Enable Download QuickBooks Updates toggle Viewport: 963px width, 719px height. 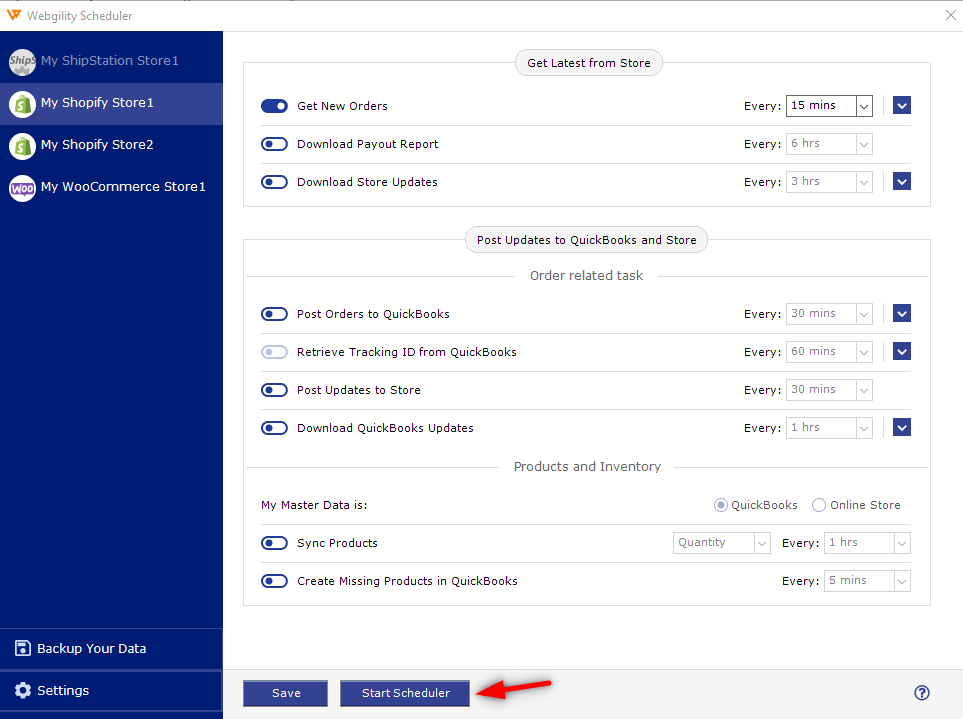[x=274, y=428]
